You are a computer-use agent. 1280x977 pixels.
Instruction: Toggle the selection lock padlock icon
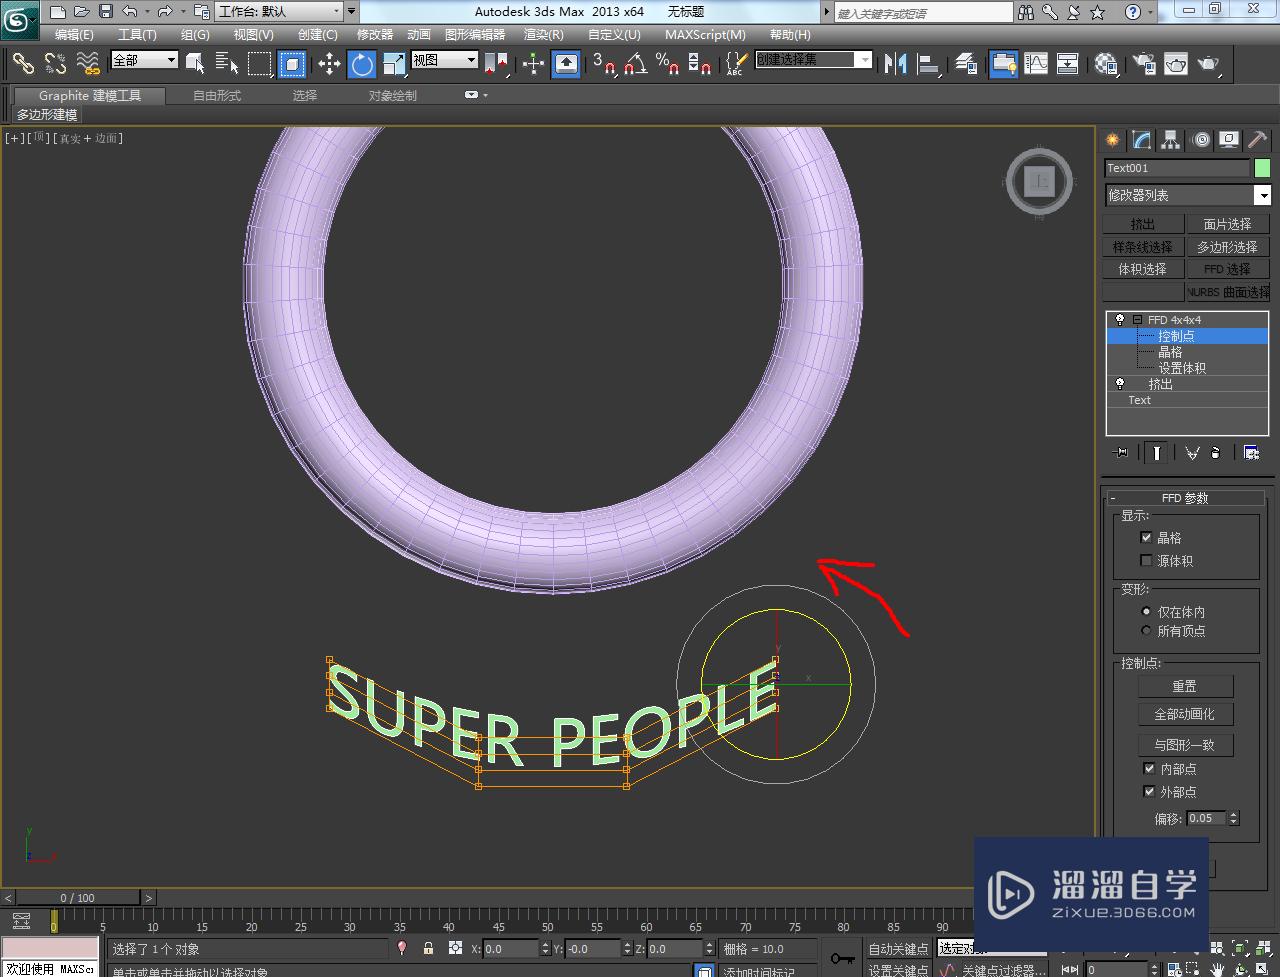tap(428, 948)
